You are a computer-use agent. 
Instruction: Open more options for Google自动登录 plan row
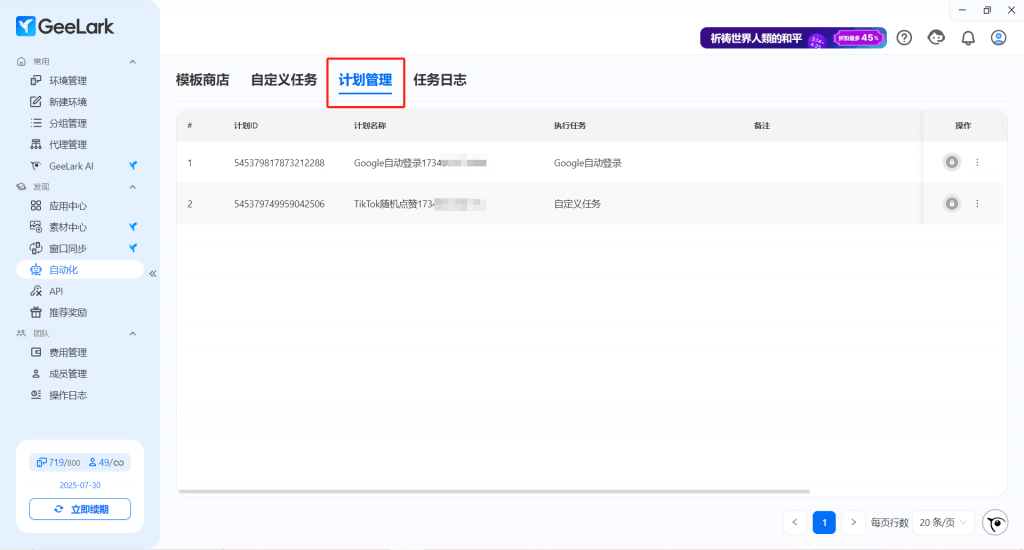977,162
